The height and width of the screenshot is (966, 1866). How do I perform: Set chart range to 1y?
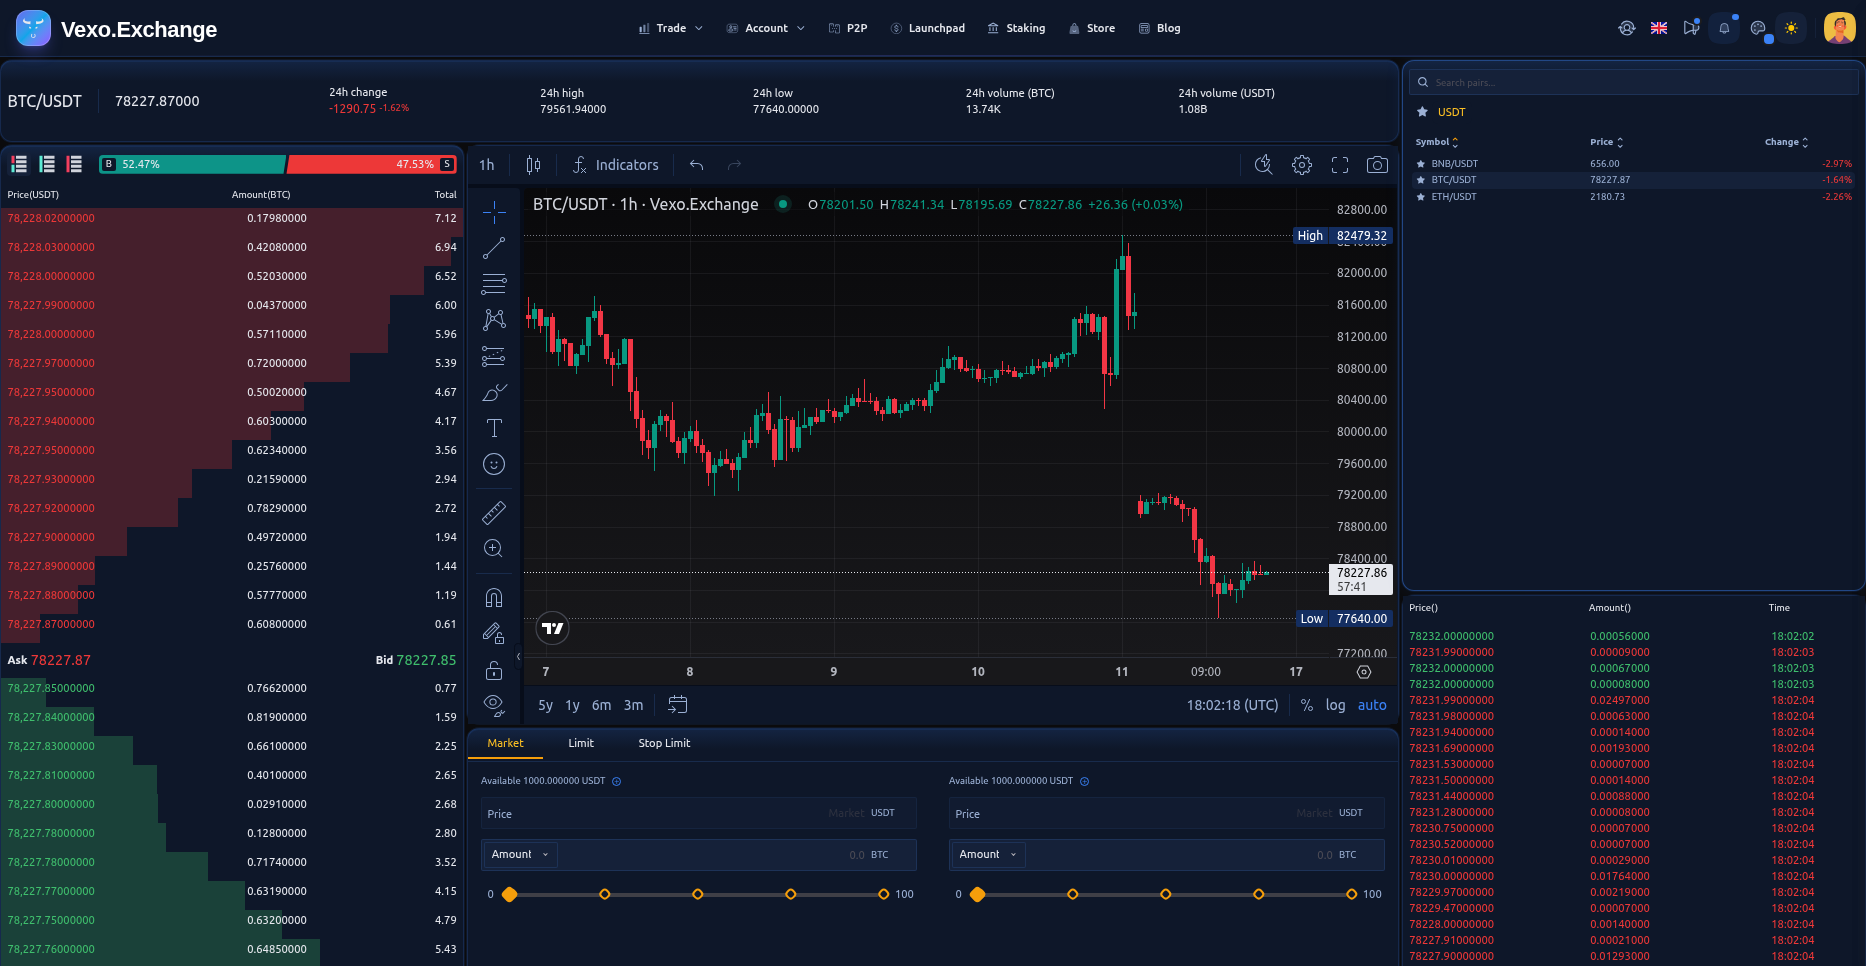[573, 705]
